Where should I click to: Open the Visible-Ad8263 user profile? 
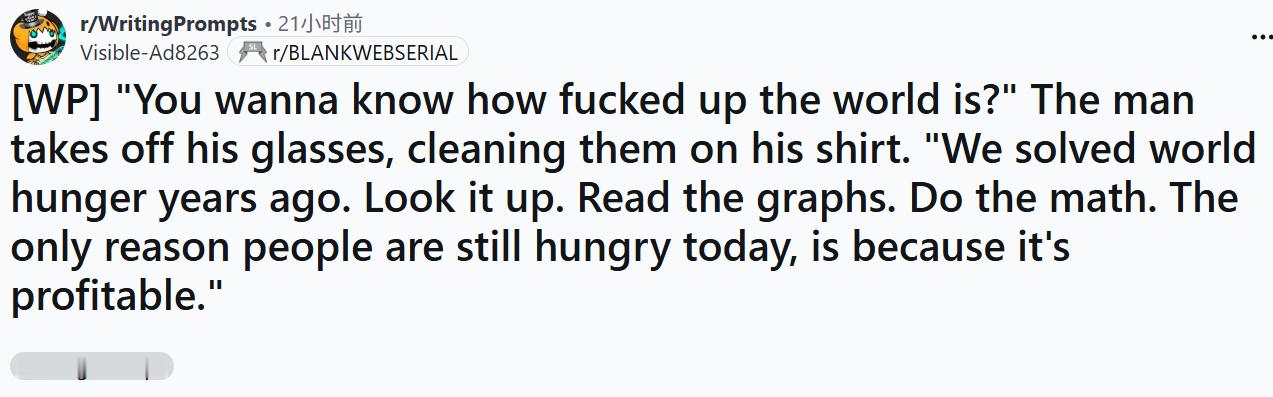click(149, 53)
